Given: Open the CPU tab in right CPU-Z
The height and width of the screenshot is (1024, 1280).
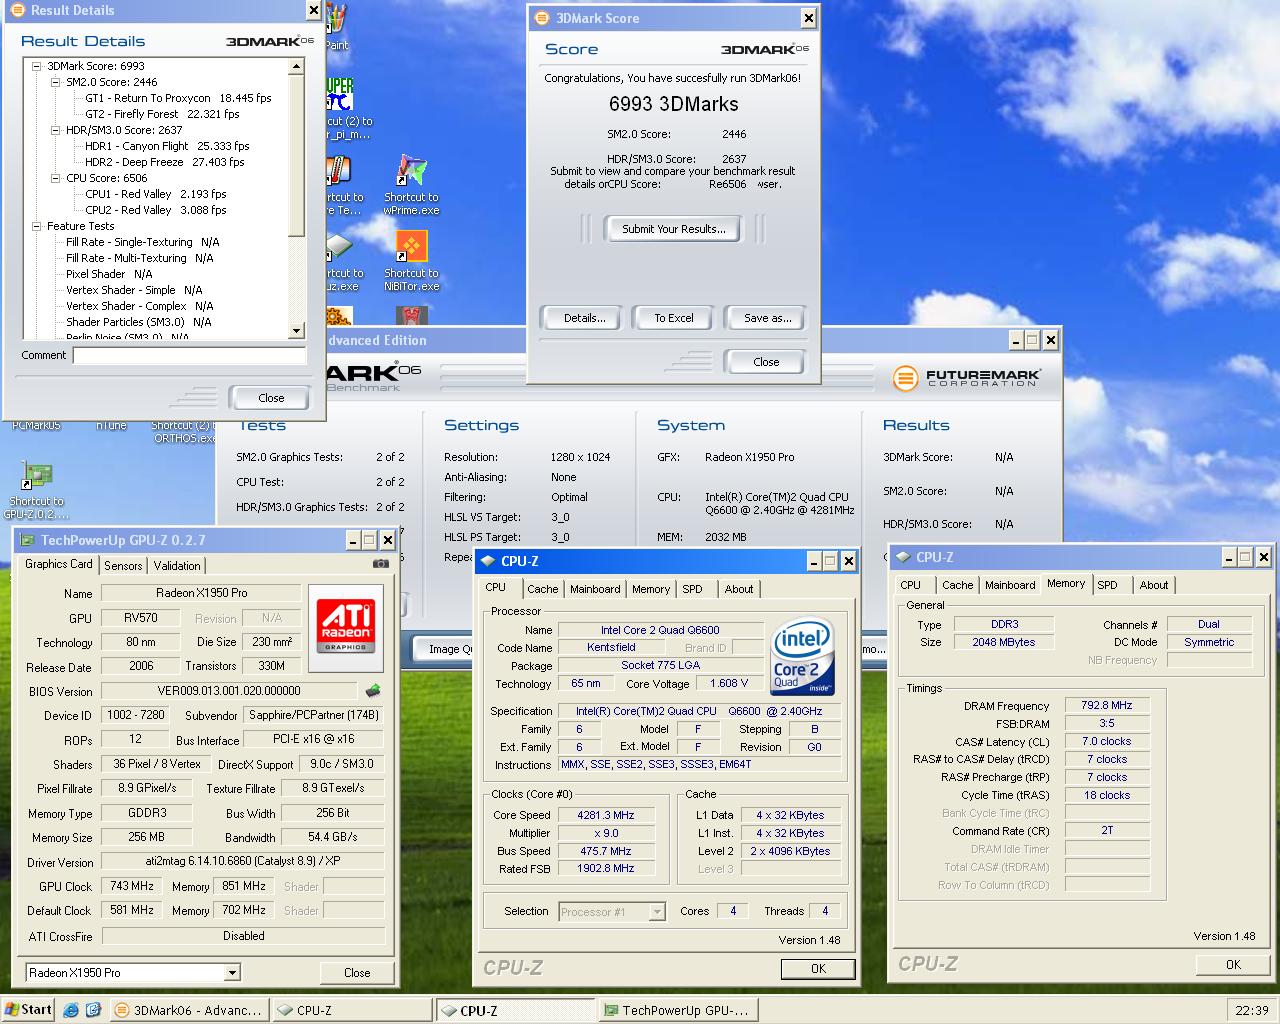Looking at the screenshot, I should [x=910, y=585].
